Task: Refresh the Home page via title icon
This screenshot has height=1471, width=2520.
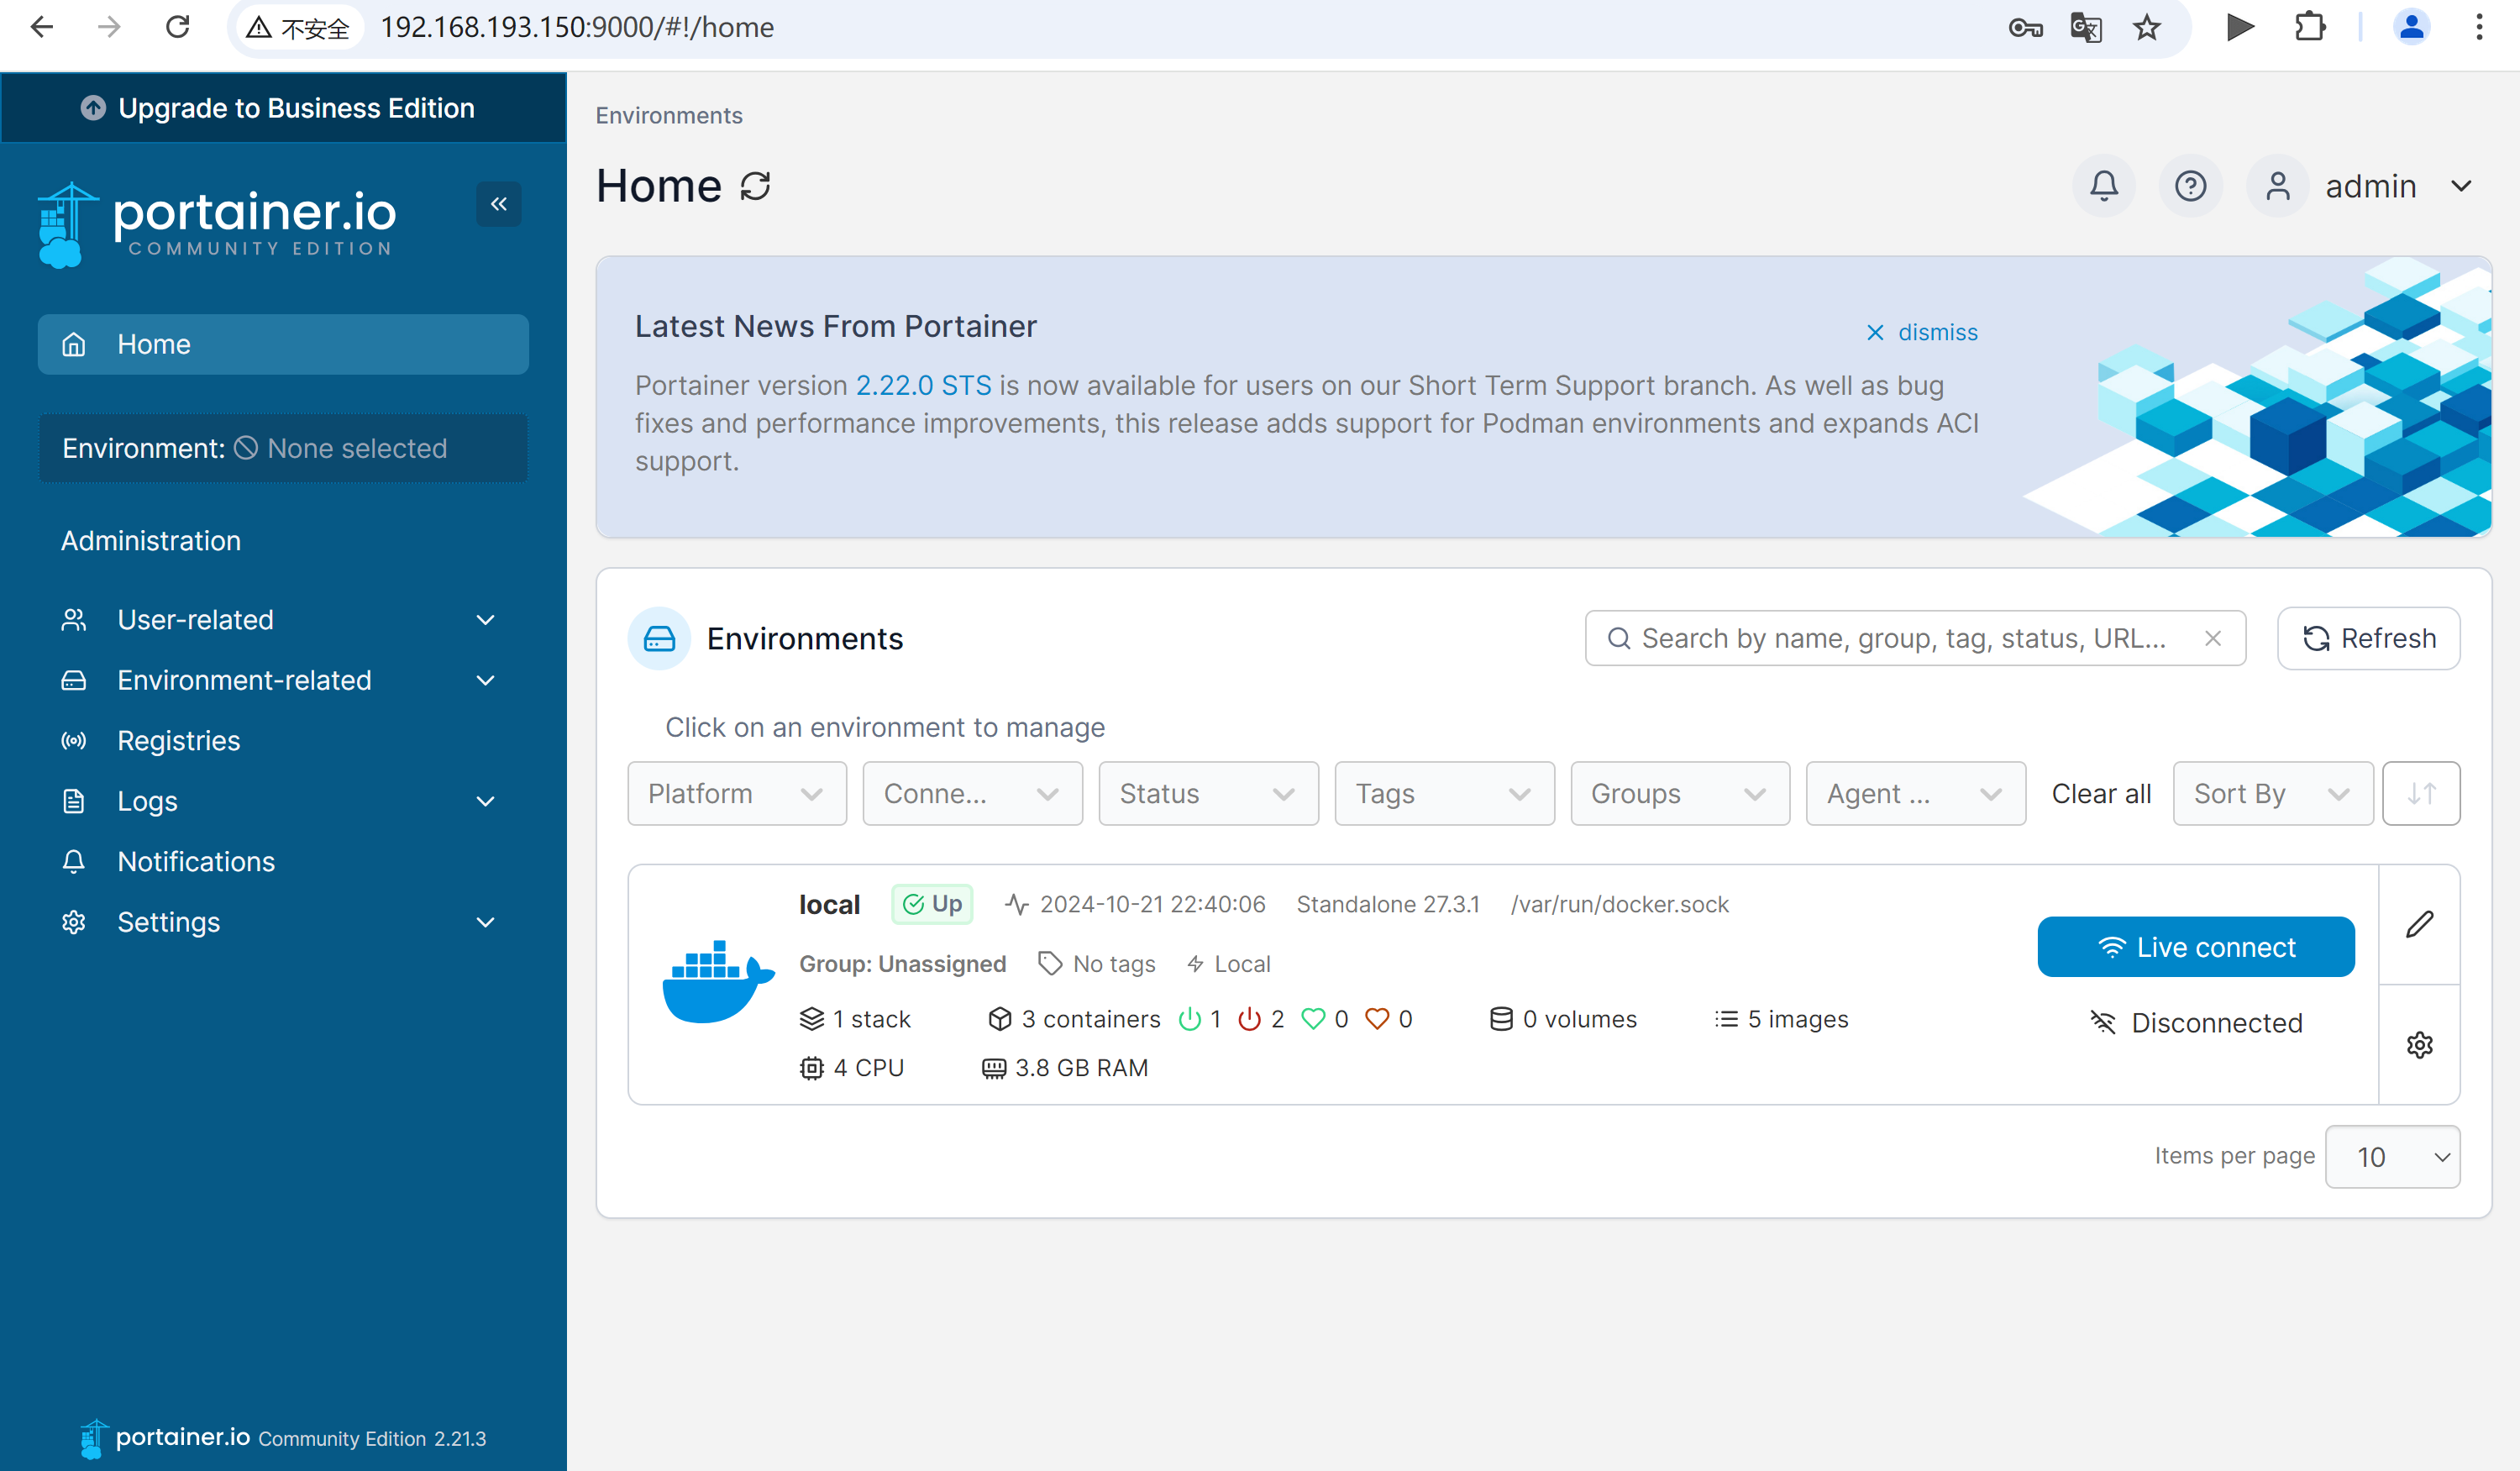Action: (x=755, y=186)
